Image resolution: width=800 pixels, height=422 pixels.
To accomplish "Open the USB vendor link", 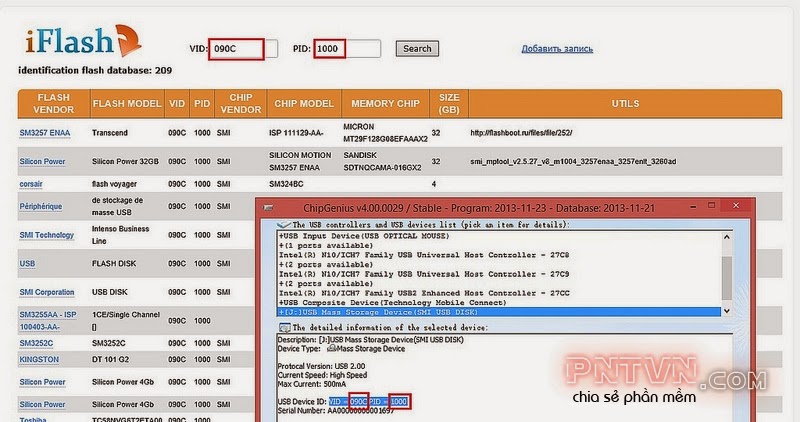I will 28,263.
